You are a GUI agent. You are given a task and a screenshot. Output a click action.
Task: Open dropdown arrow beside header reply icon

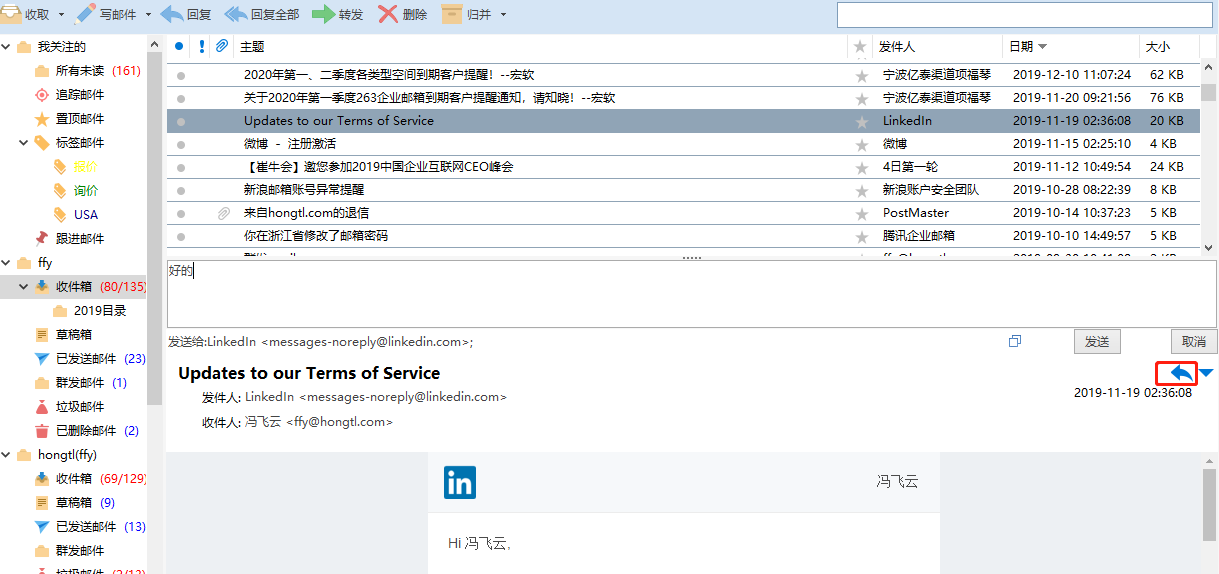coord(1206,374)
